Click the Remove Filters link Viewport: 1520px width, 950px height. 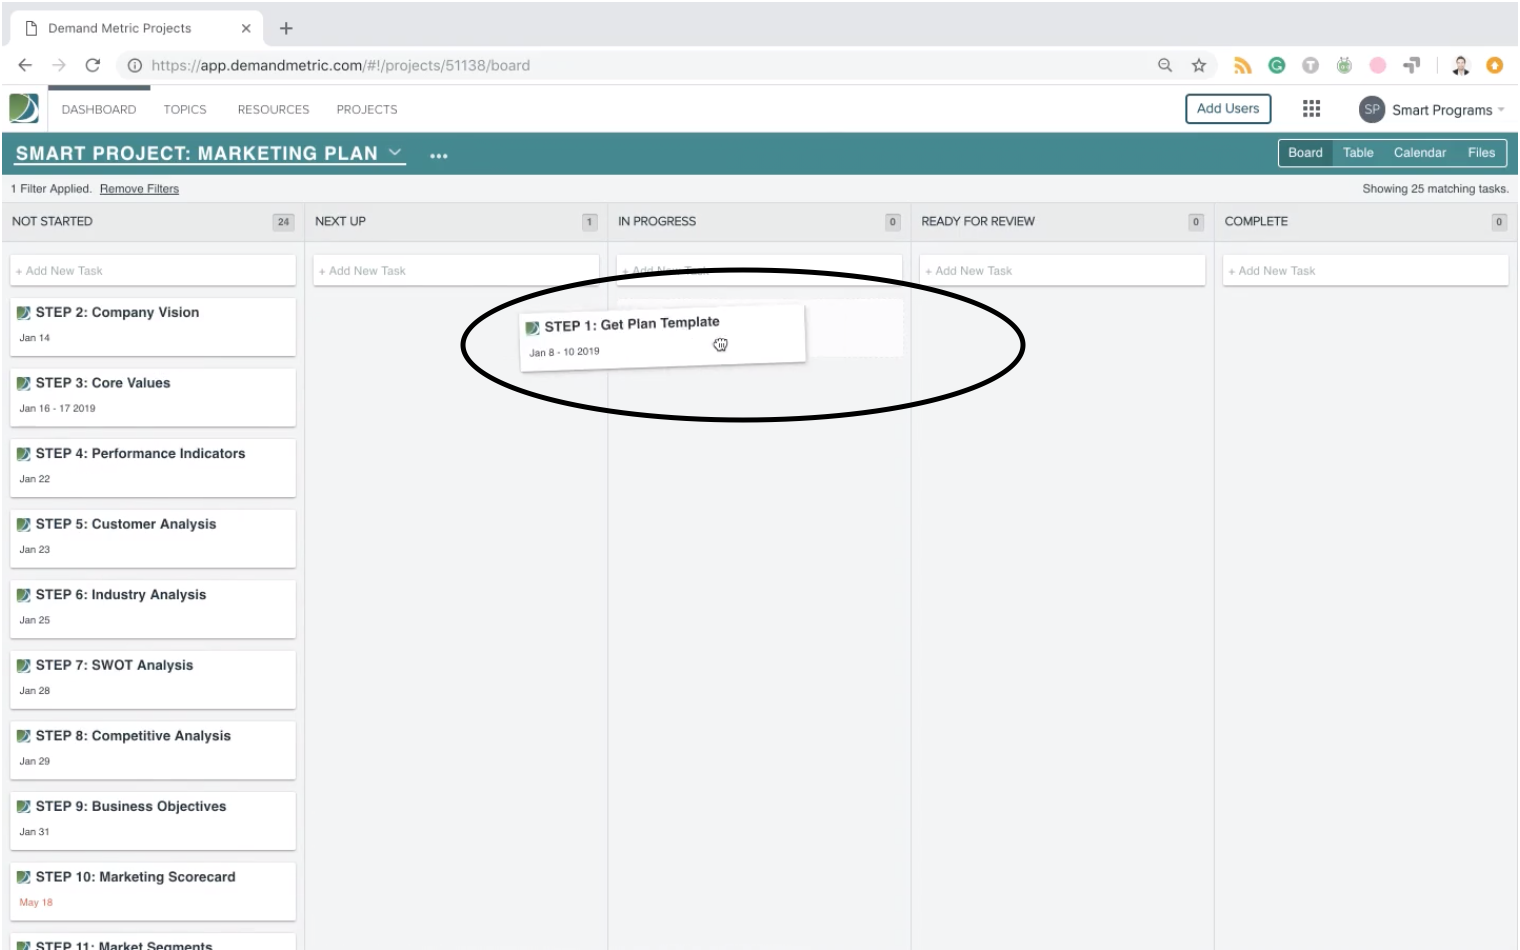click(x=139, y=189)
